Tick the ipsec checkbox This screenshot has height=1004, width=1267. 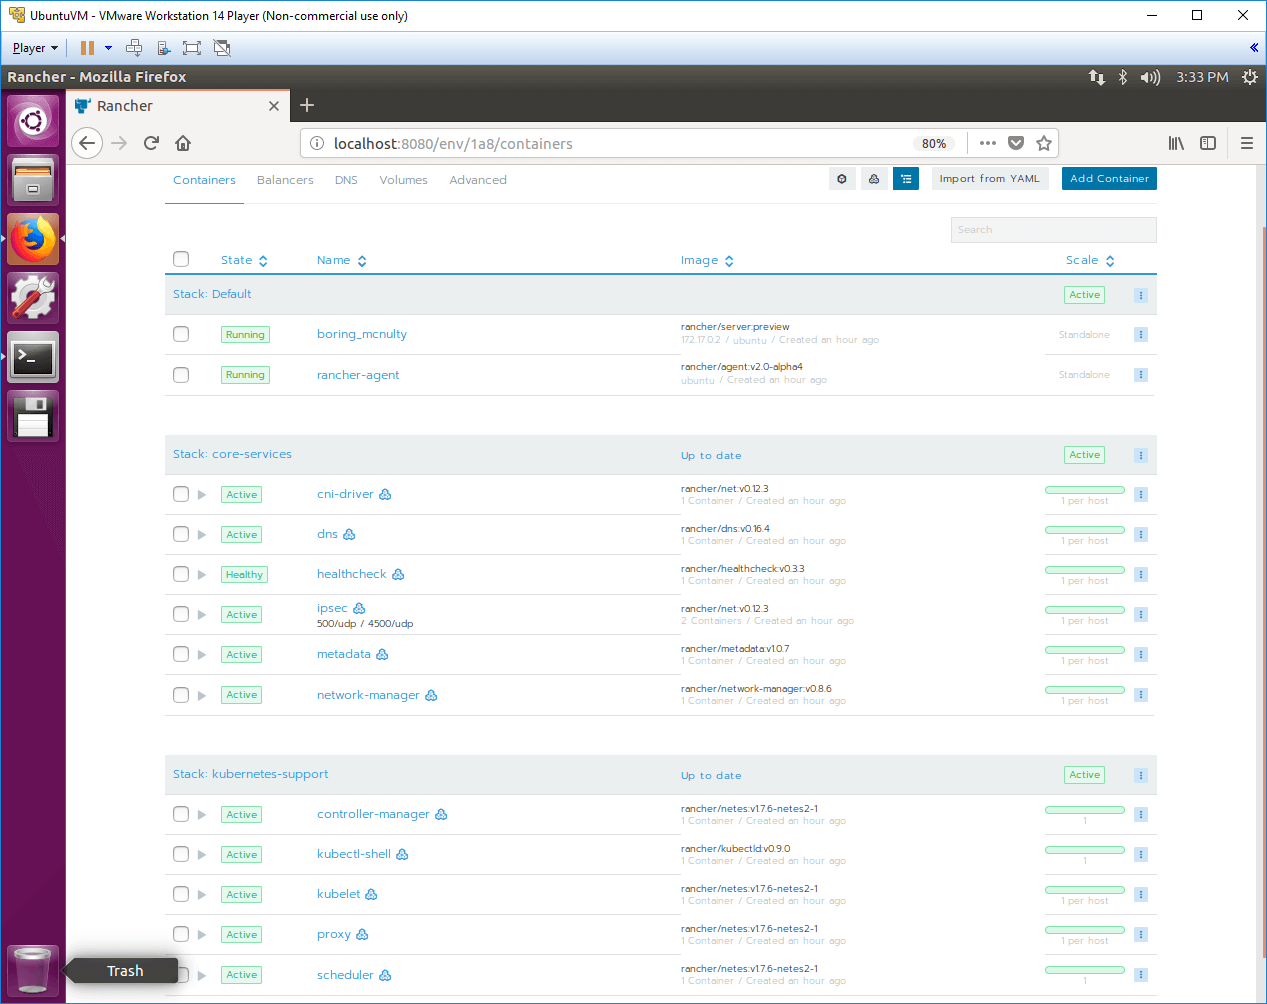coord(181,614)
